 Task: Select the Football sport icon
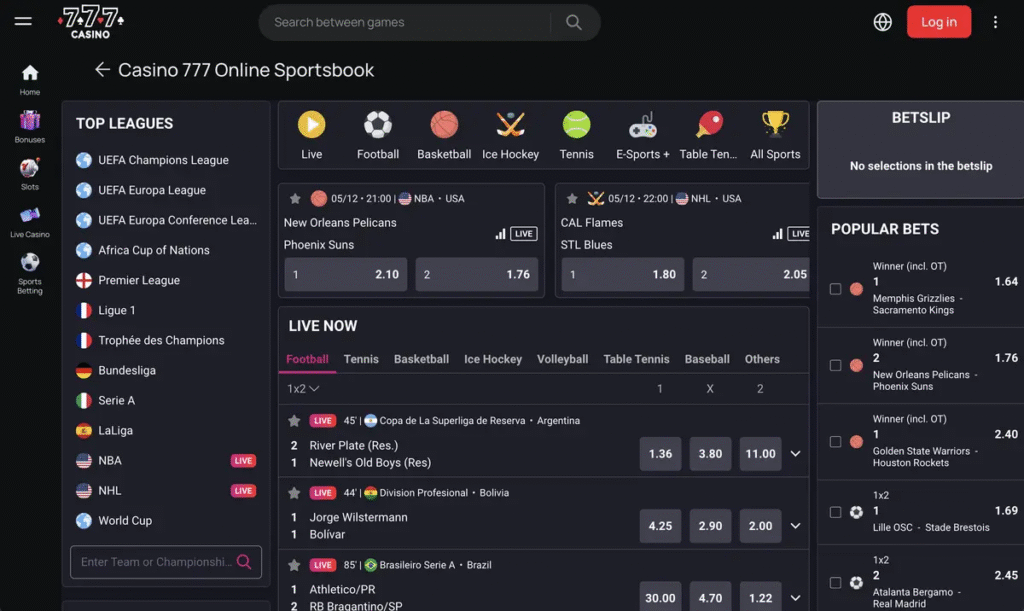[x=377, y=133]
